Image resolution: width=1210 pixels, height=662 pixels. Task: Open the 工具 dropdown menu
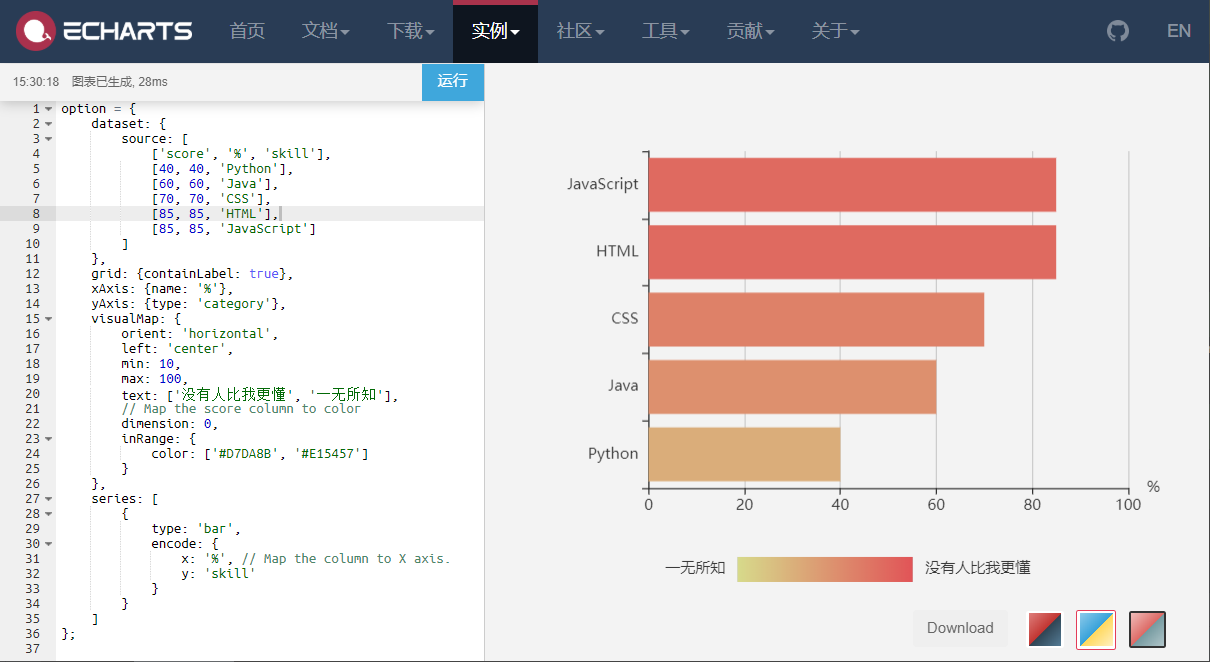pyautogui.click(x=665, y=30)
